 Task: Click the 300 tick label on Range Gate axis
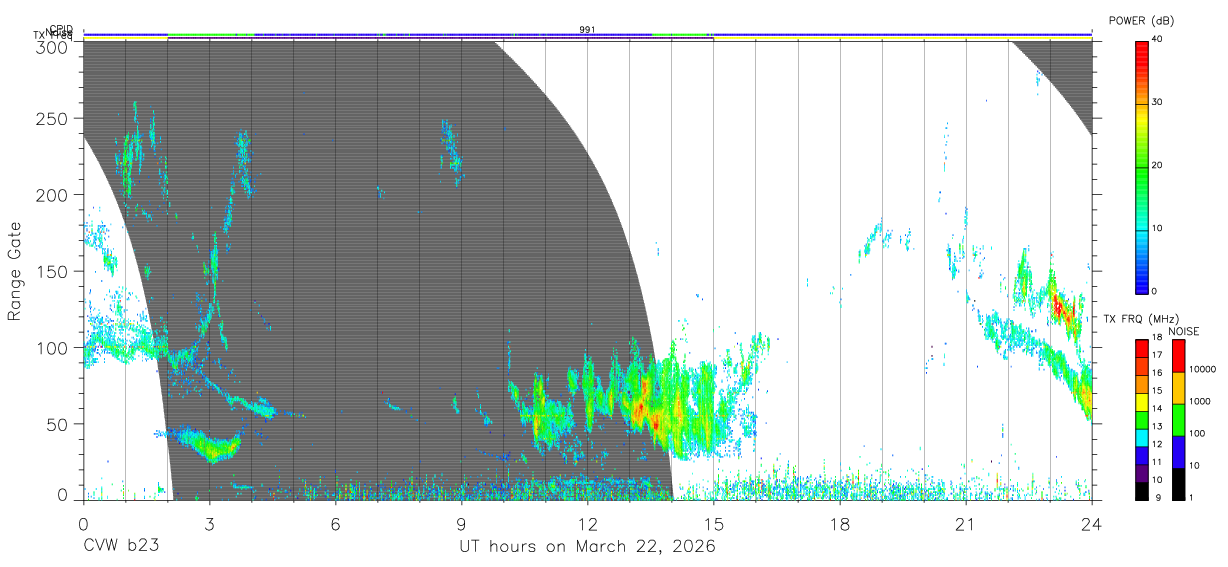(53, 47)
